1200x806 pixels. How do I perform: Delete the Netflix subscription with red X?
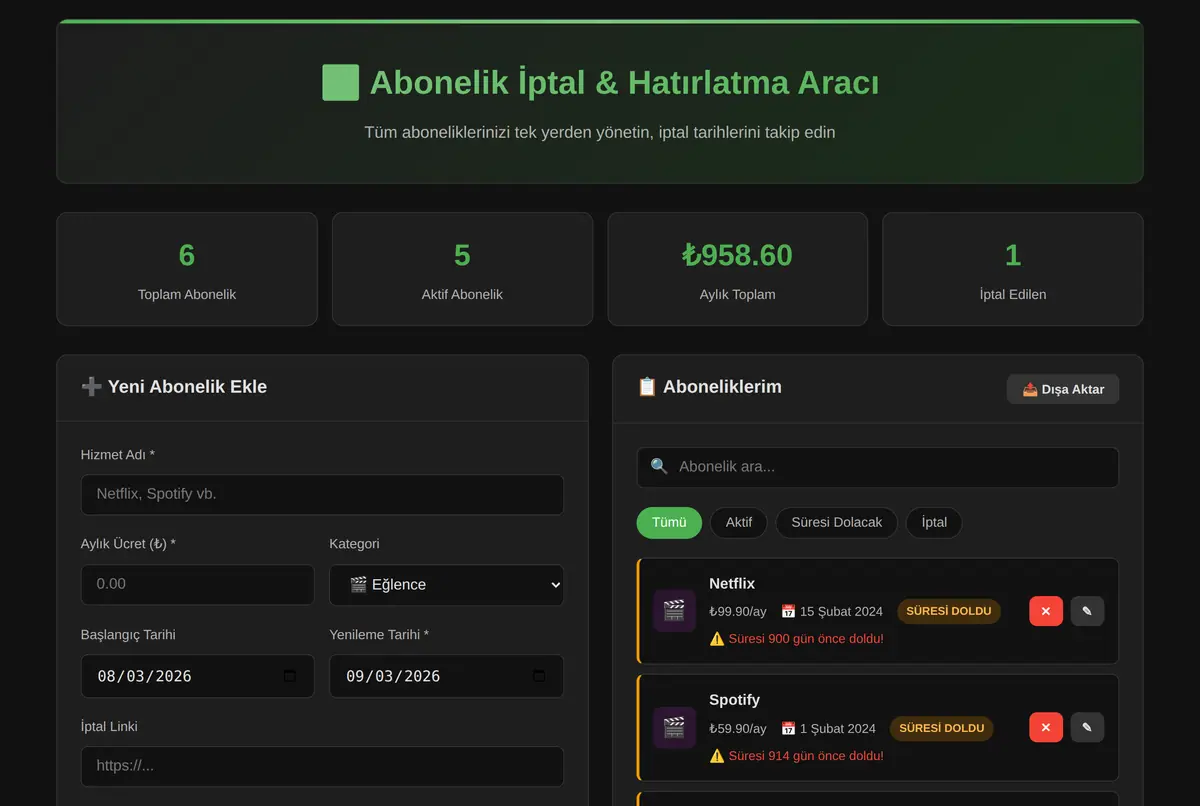click(x=1046, y=611)
